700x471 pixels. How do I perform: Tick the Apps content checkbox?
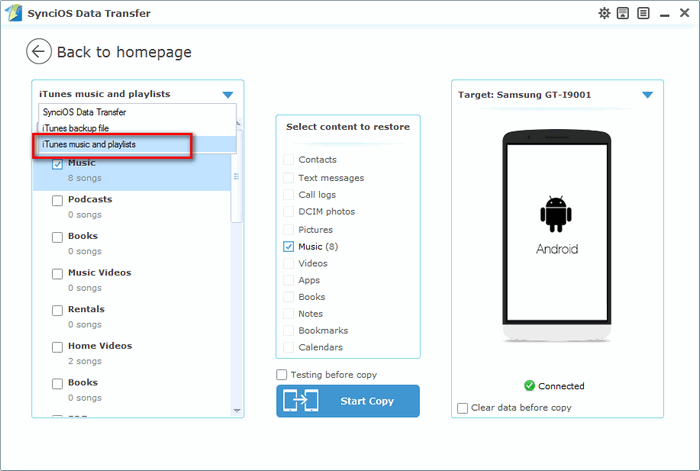click(288, 280)
